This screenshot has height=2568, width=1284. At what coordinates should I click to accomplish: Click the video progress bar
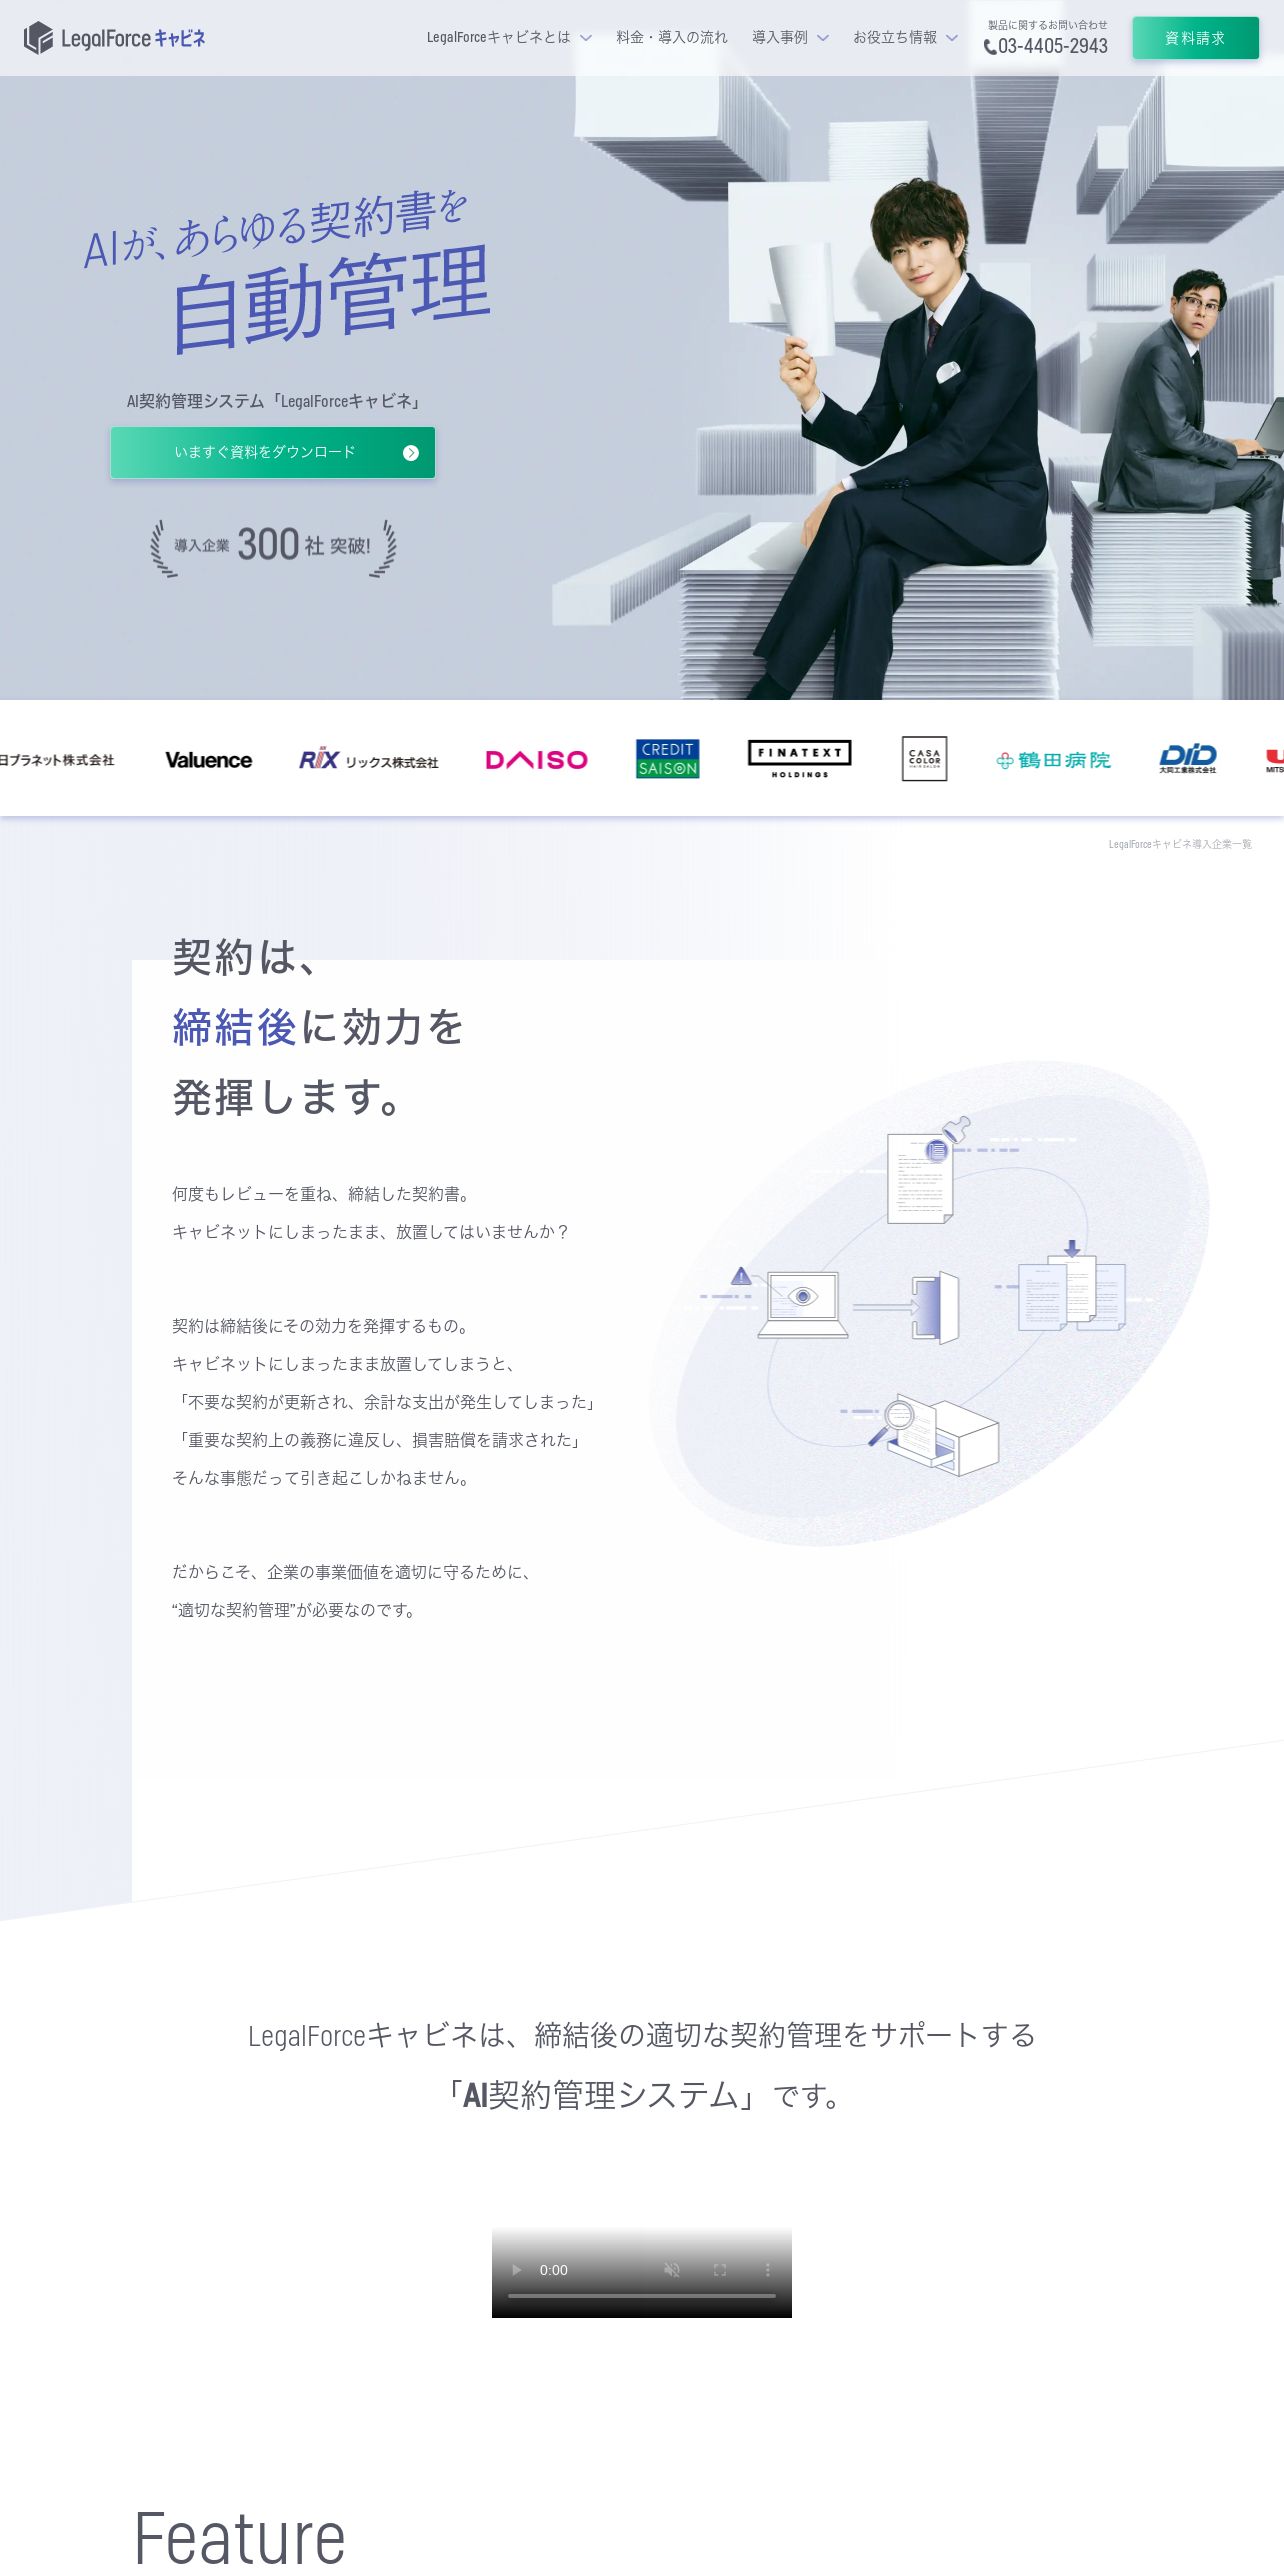tap(642, 2296)
